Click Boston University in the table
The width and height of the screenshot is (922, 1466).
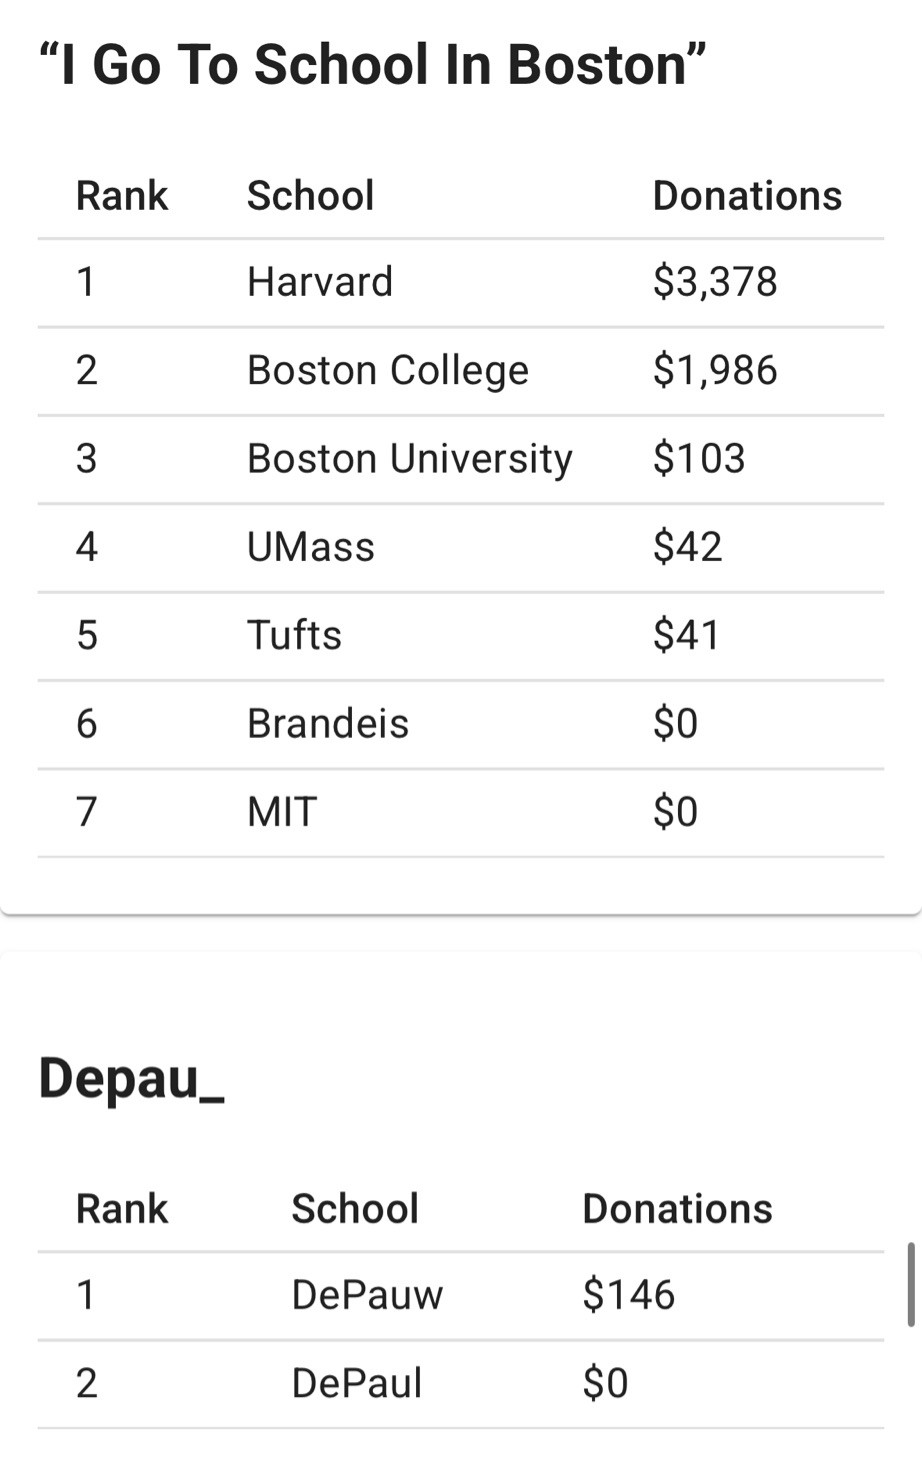410,459
